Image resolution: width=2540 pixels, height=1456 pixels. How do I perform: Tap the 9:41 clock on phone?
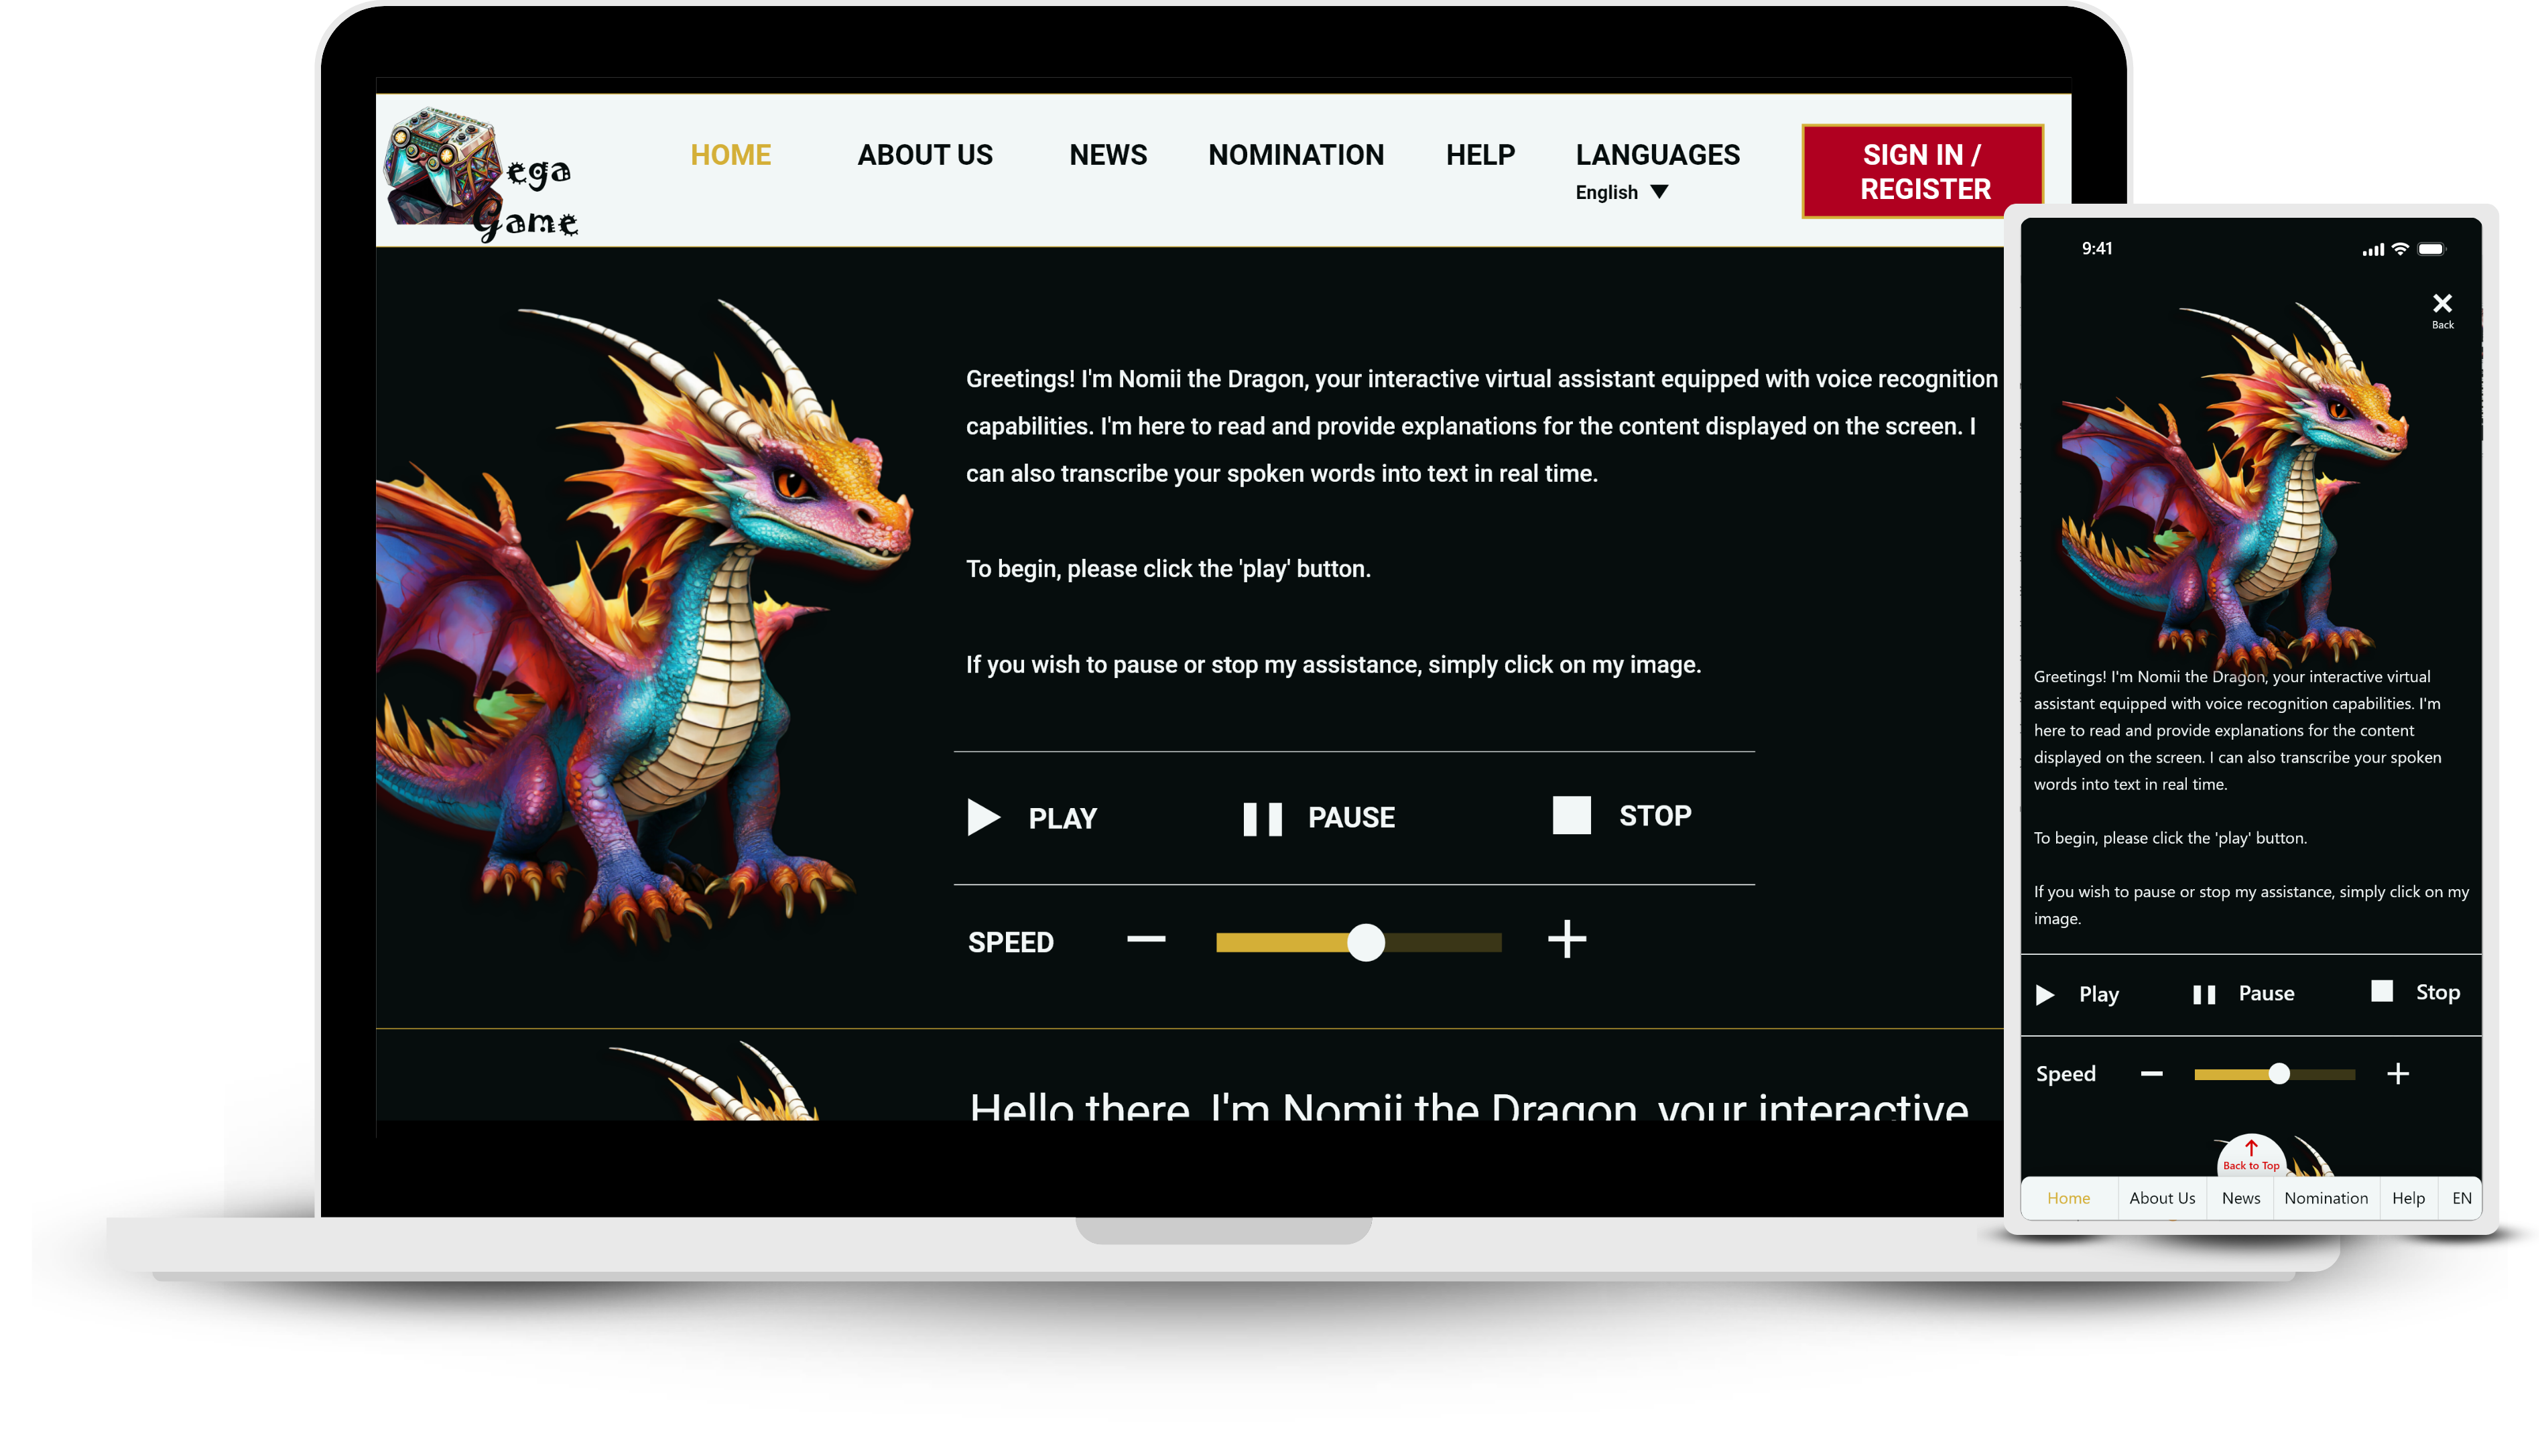[2097, 248]
